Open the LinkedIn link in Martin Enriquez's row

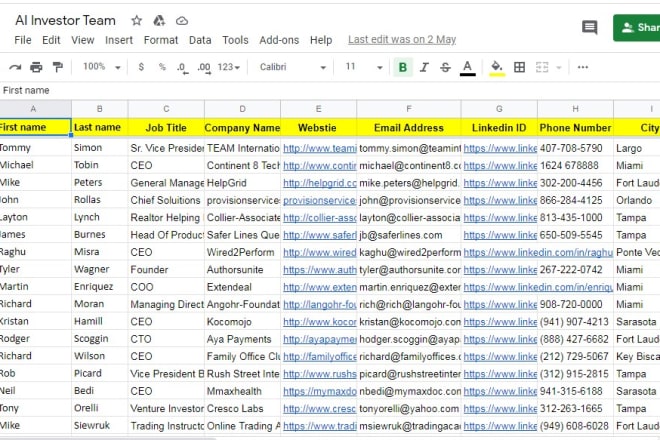(538, 287)
